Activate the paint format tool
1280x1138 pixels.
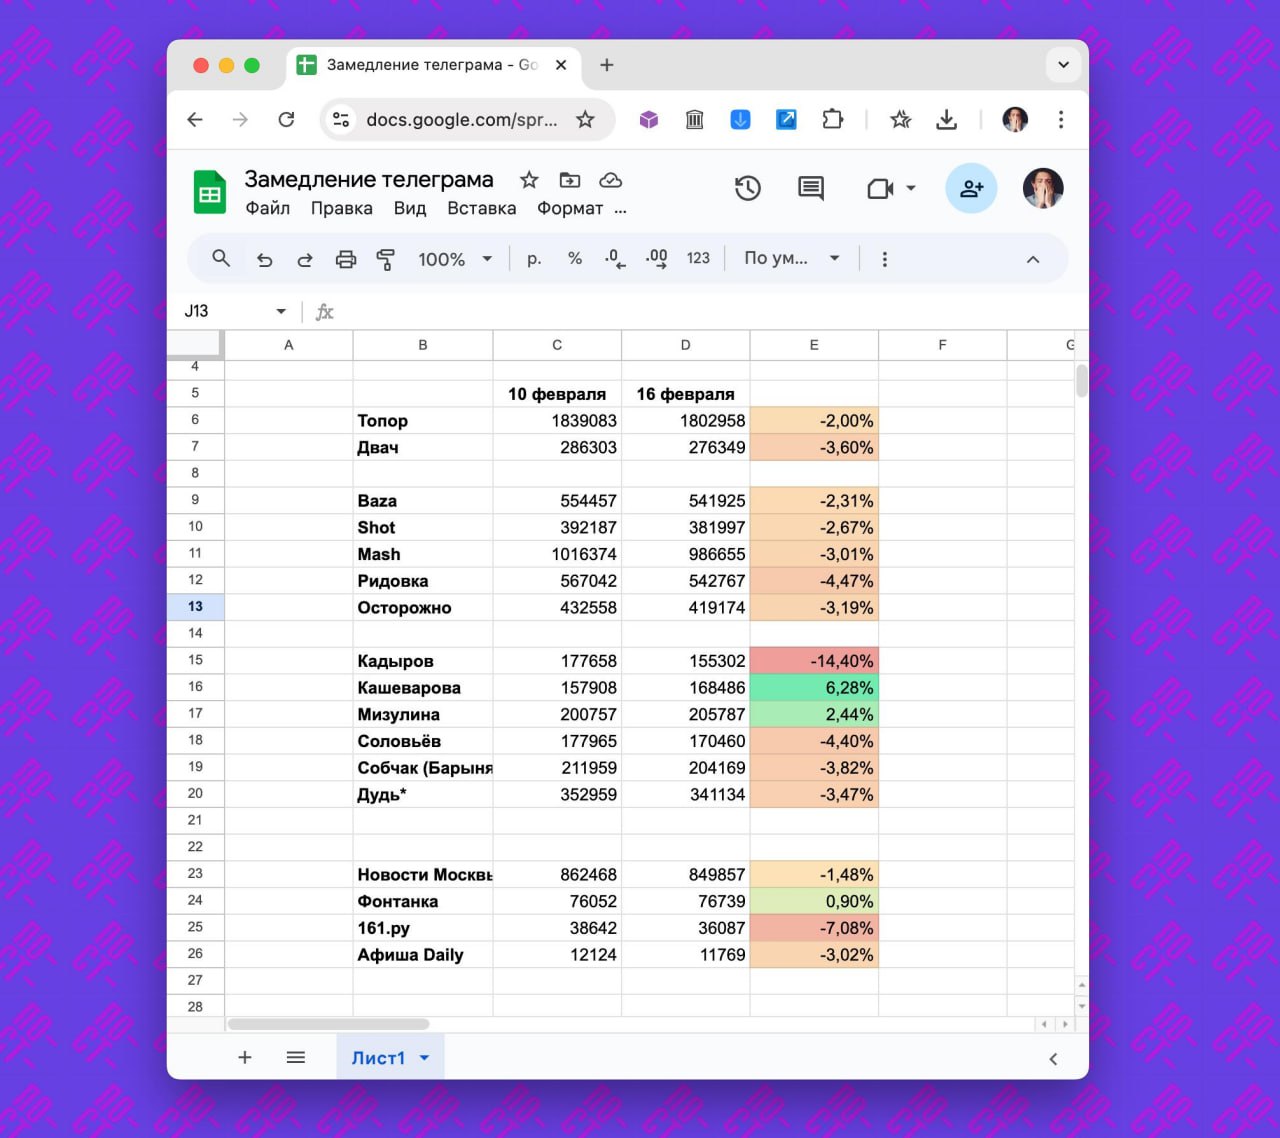385,260
